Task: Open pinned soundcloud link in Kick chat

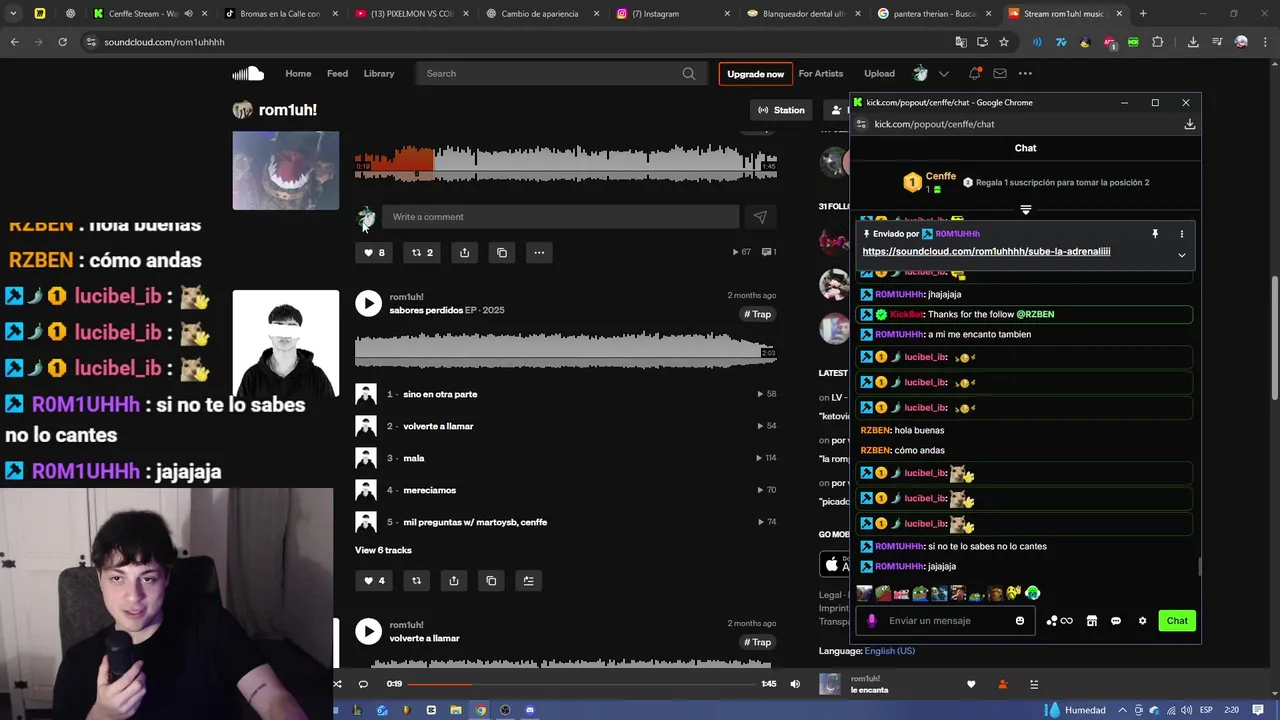Action: 986,252
